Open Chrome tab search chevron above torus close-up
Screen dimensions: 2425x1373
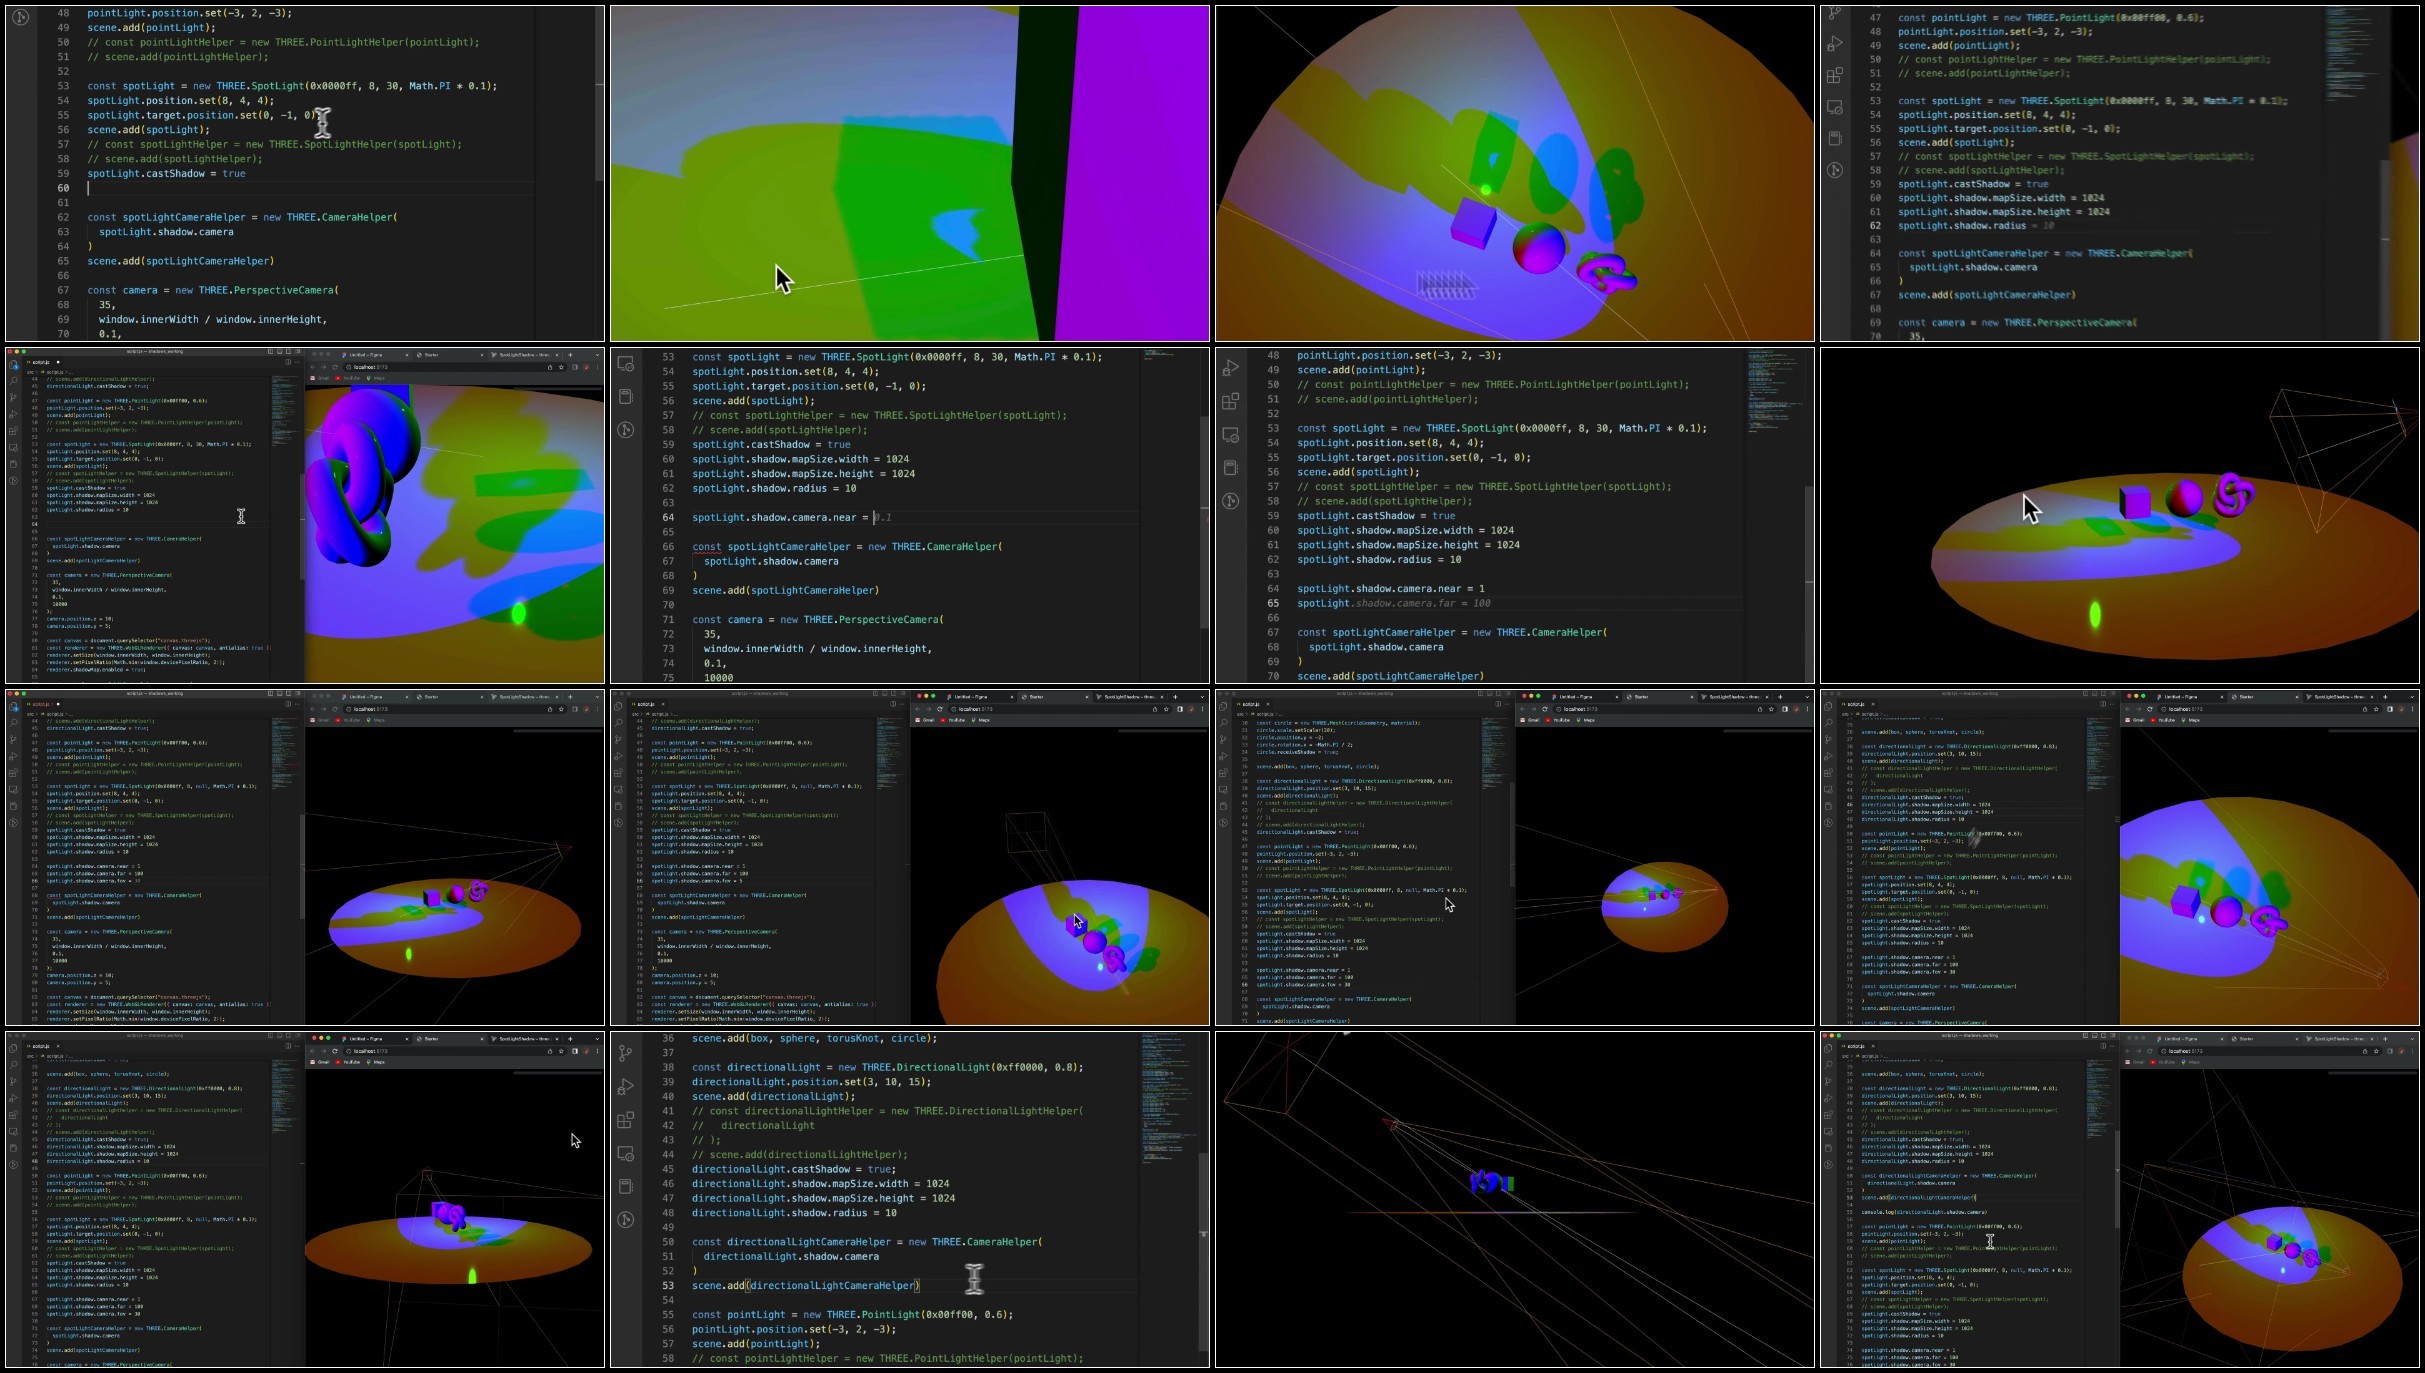pyautogui.click(x=597, y=355)
